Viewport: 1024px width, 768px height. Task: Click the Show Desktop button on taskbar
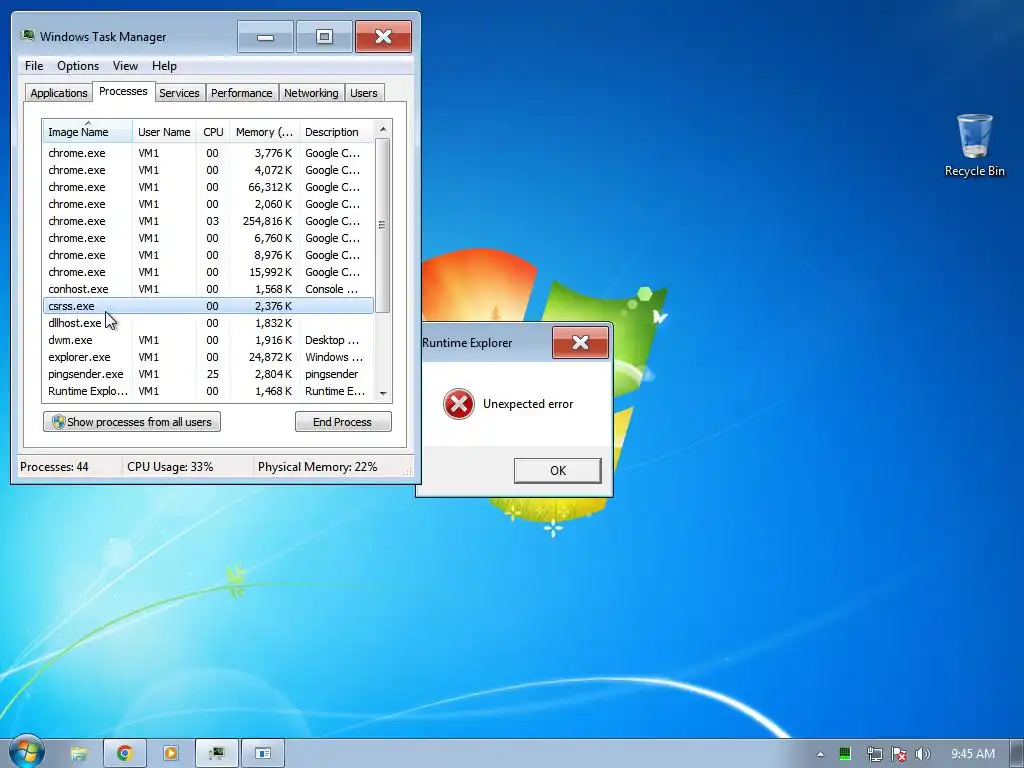pyautogui.click(x=1017, y=754)
